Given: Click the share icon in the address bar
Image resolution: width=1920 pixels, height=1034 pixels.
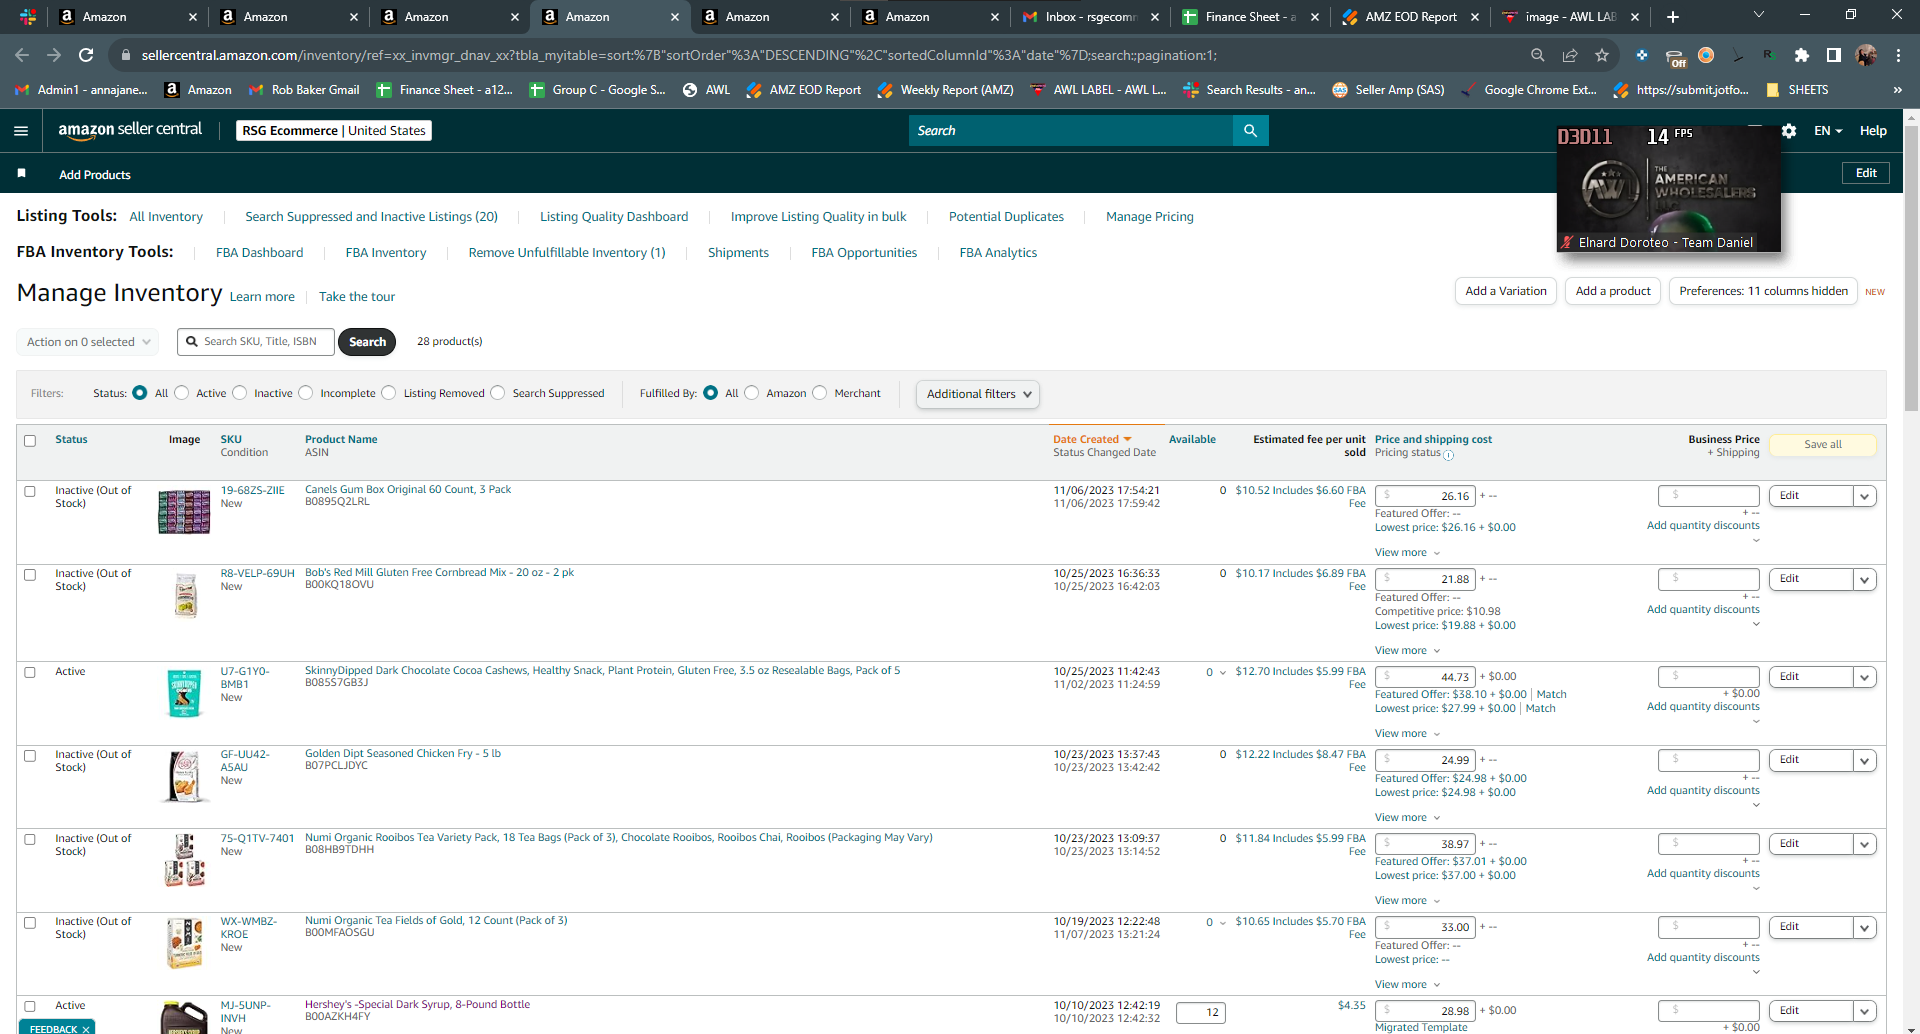Looking at the screenshot, I should point(1570,55).
